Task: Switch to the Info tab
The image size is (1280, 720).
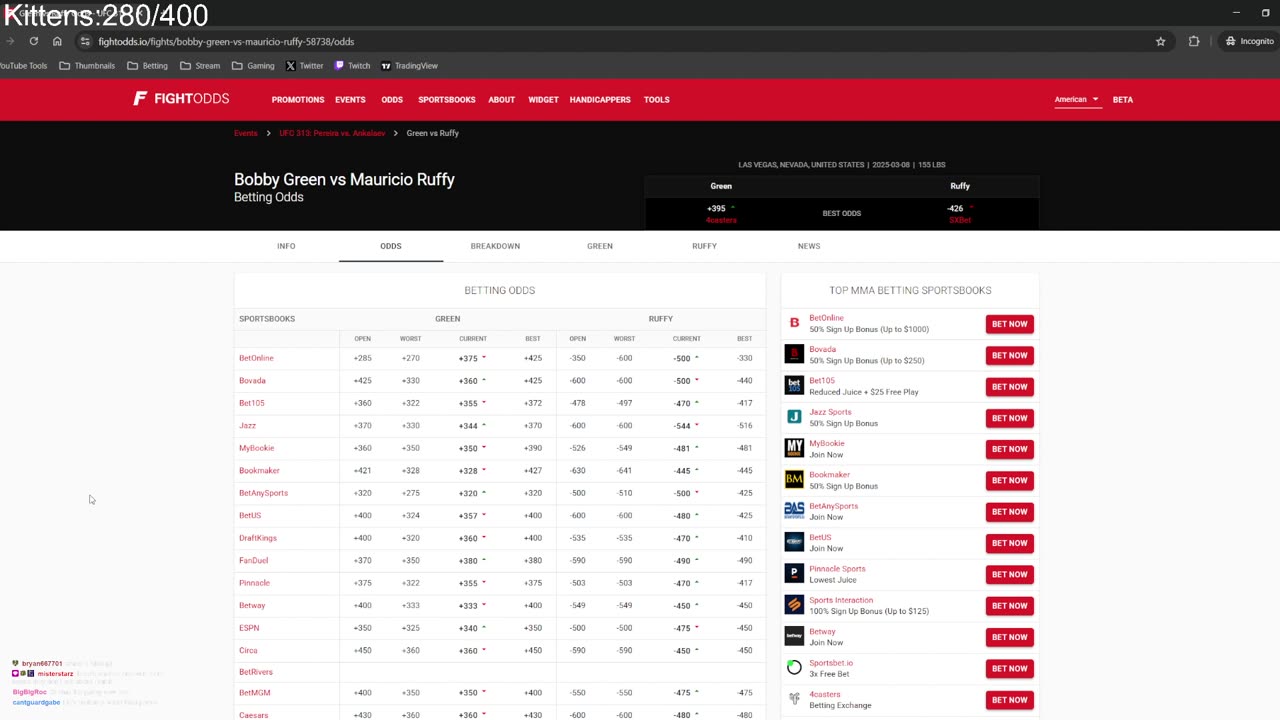Action: [x=286, y=246]
